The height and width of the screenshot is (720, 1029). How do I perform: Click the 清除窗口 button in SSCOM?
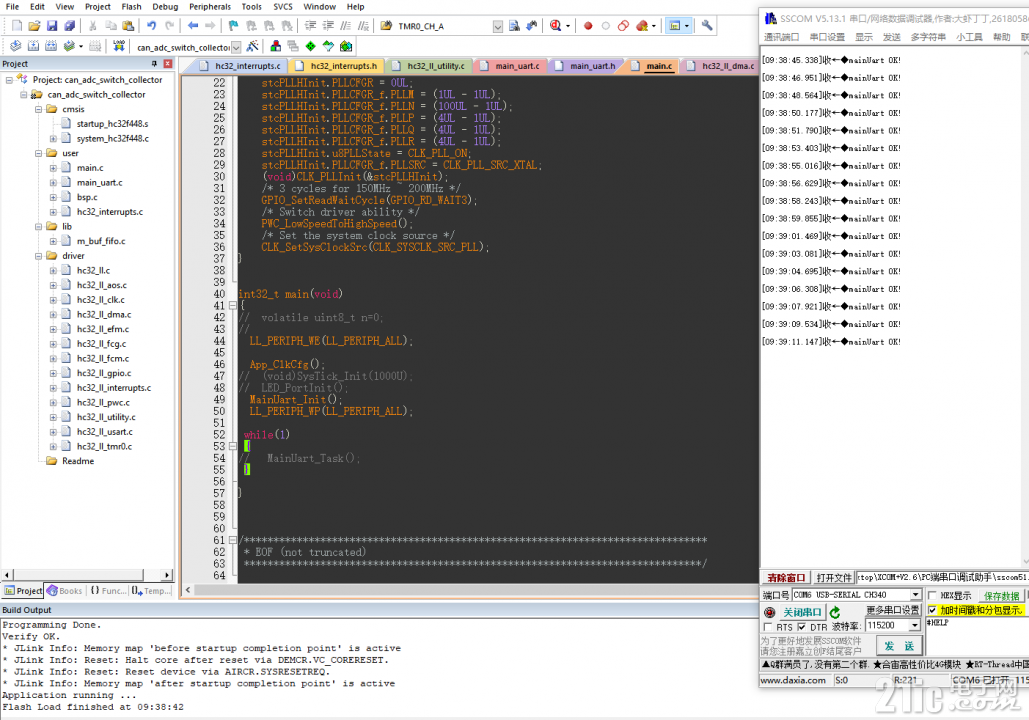tap(786, 578)
